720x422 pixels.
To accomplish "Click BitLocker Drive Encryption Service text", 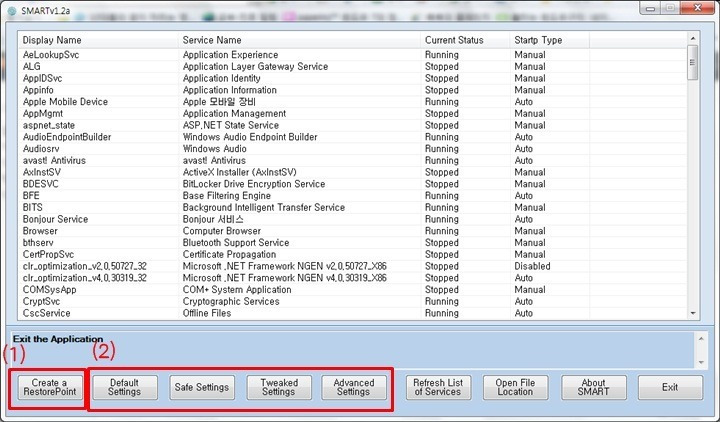I will 254,184.
